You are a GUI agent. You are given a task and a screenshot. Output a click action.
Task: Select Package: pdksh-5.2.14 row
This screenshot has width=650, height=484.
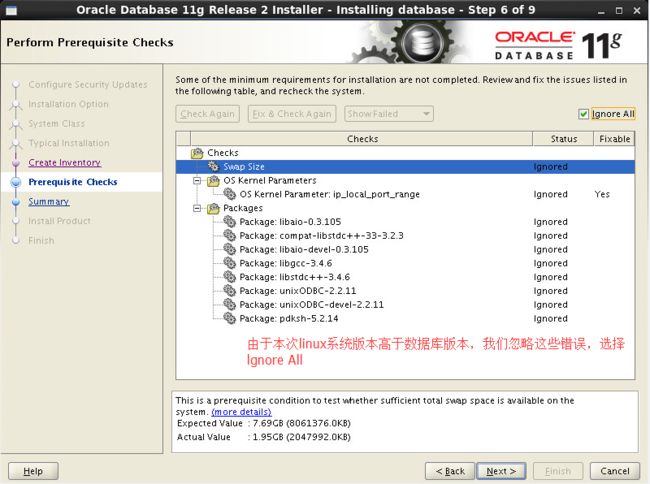tap(405, 318)
